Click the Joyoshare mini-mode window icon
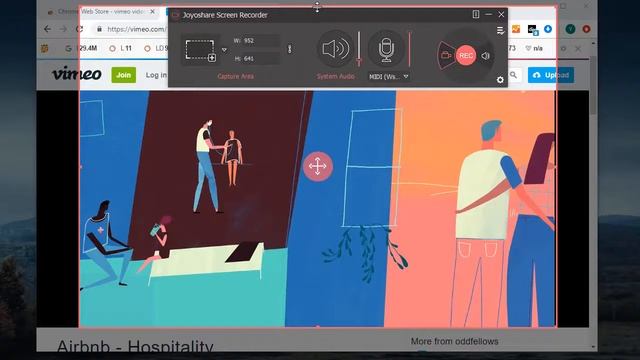 click(x=476, y=15)
